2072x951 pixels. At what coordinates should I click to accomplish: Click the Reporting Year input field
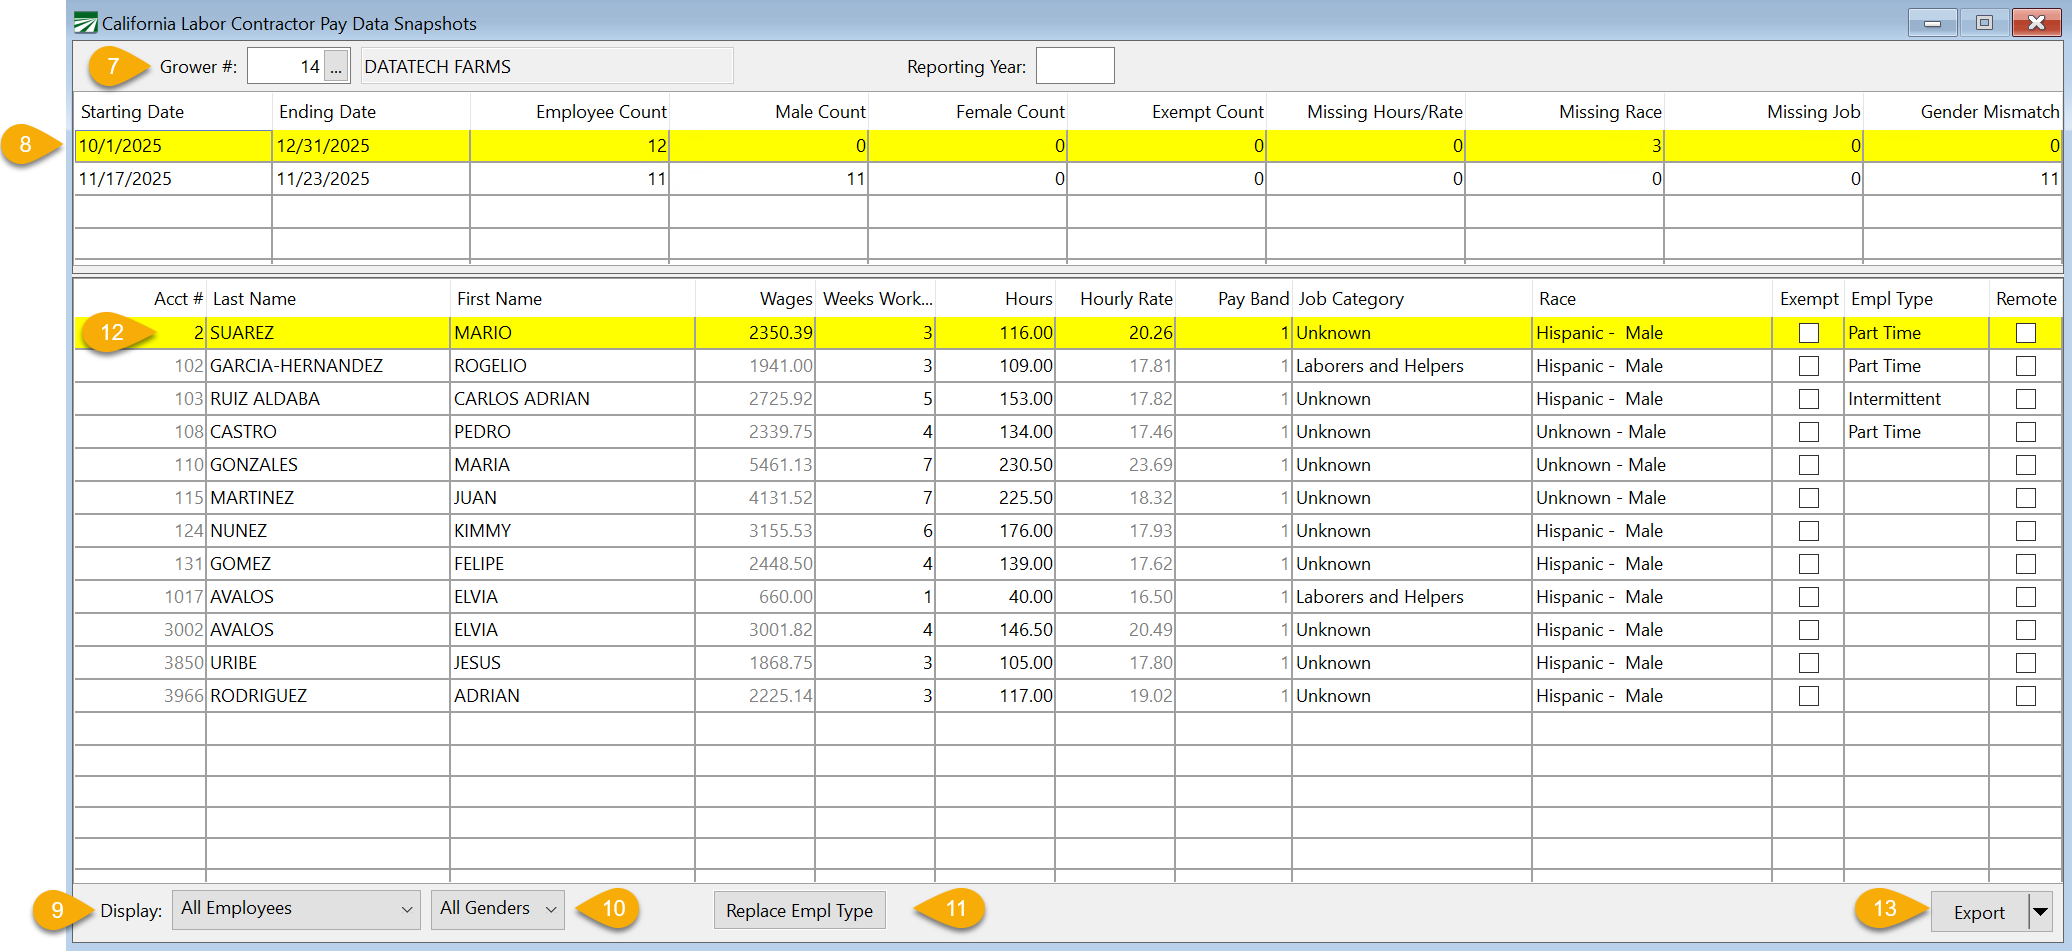(x=1074, y=67)
